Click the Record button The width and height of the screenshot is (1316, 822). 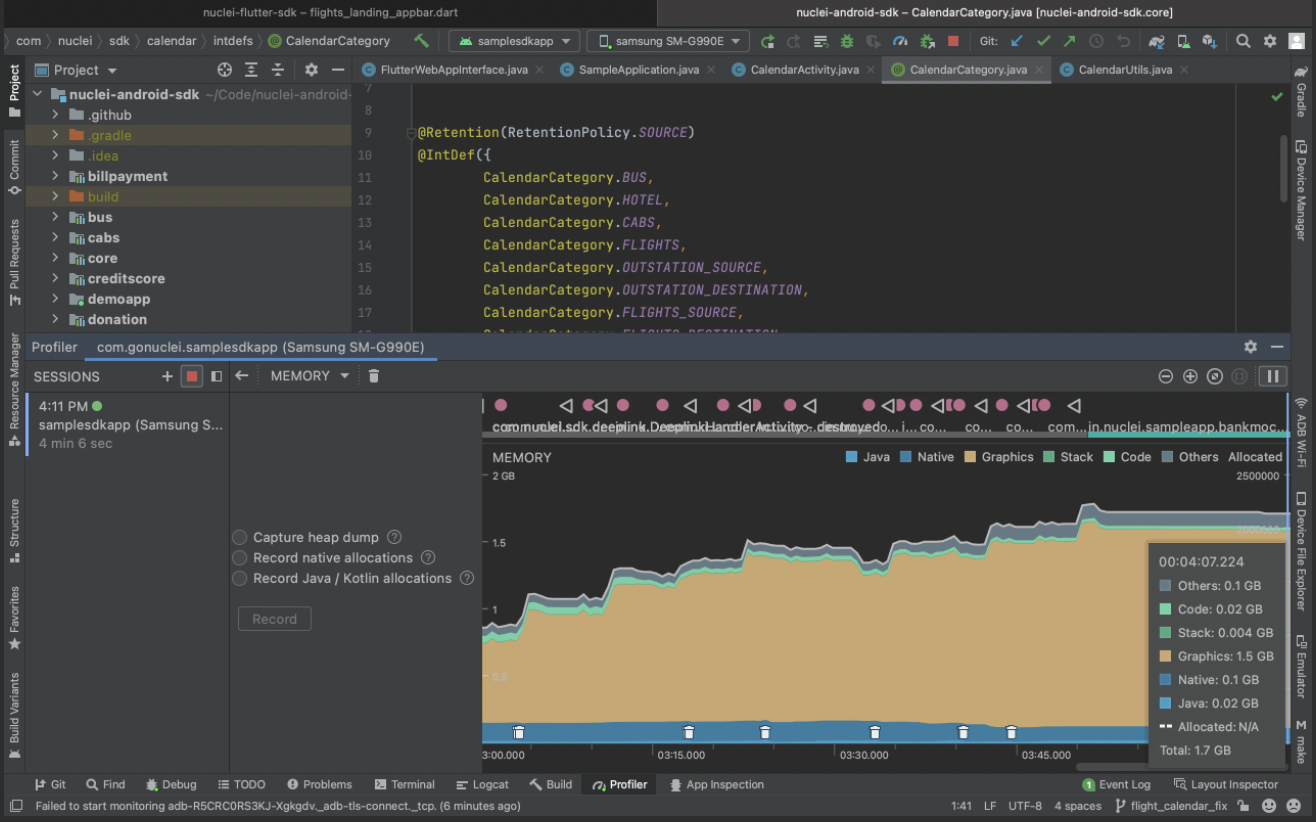pos(274,619)
